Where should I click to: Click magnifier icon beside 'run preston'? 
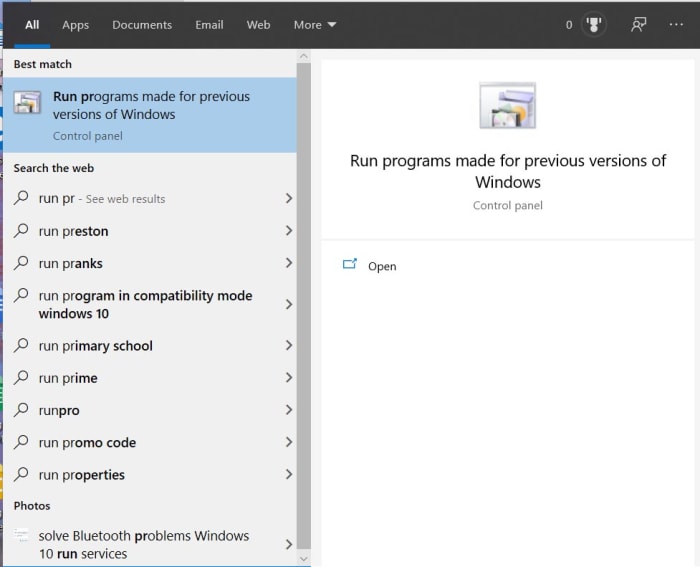point(21,230)
